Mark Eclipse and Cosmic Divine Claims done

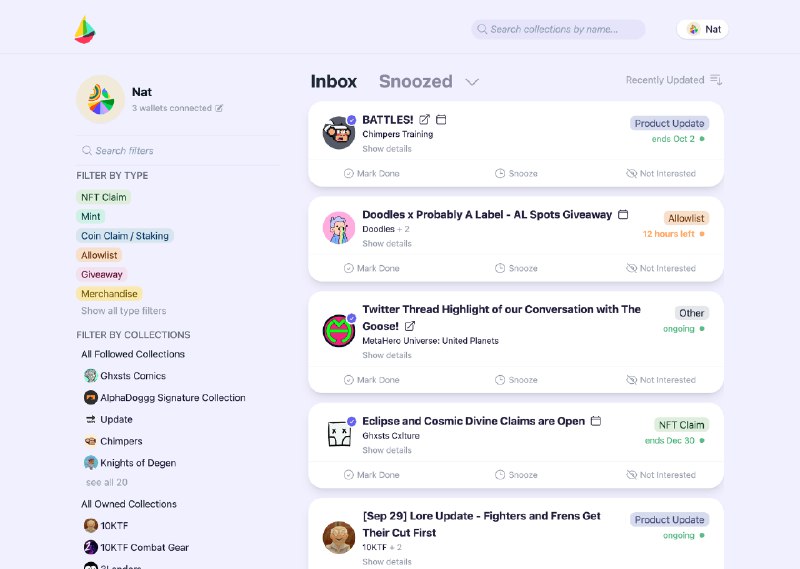point(371,475)
